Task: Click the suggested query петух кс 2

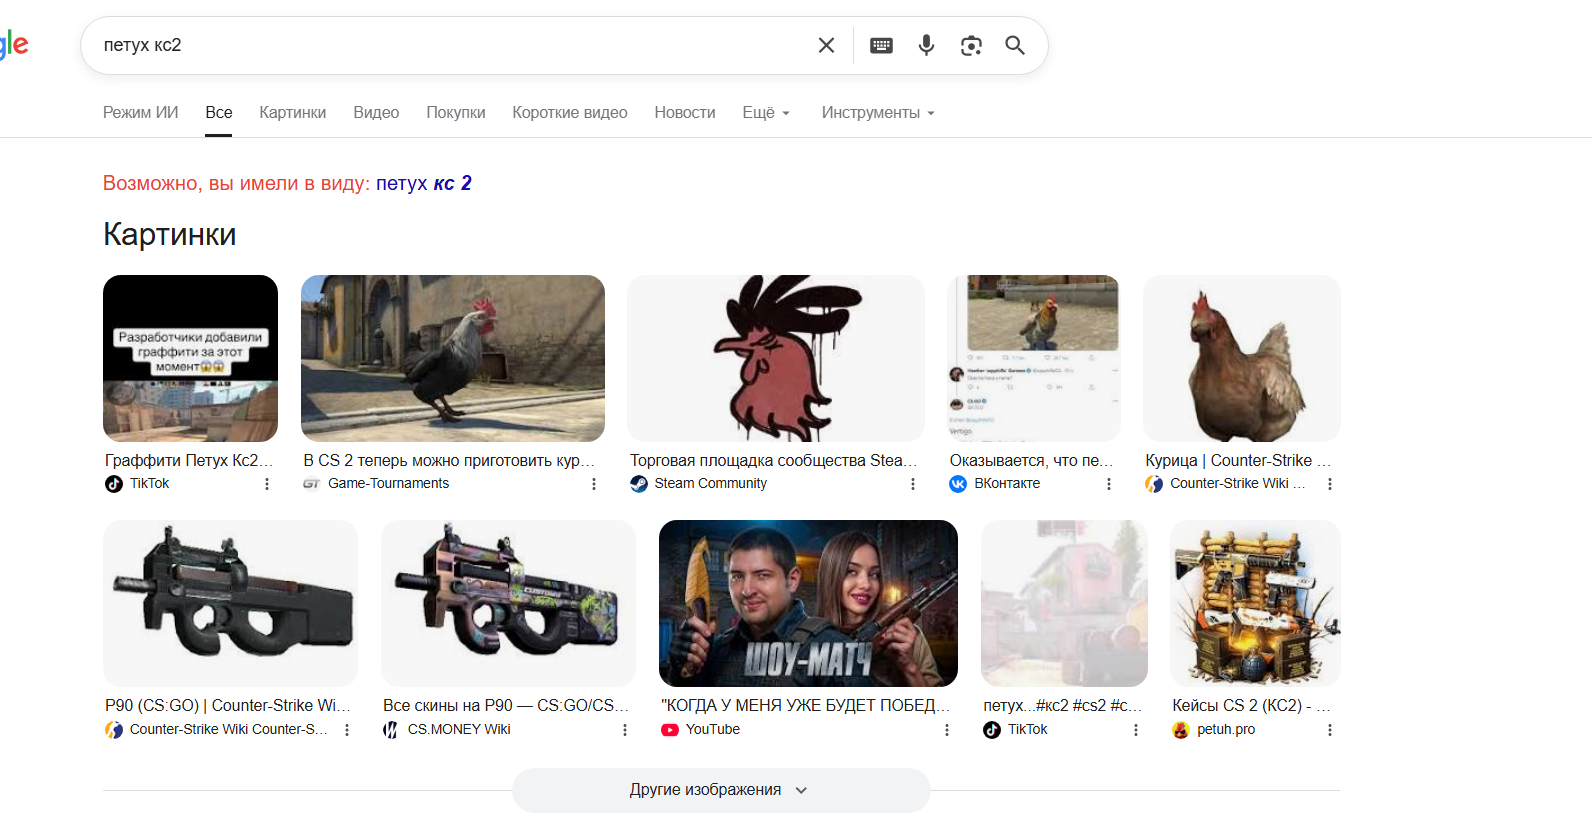Action: tap(424, 183)
